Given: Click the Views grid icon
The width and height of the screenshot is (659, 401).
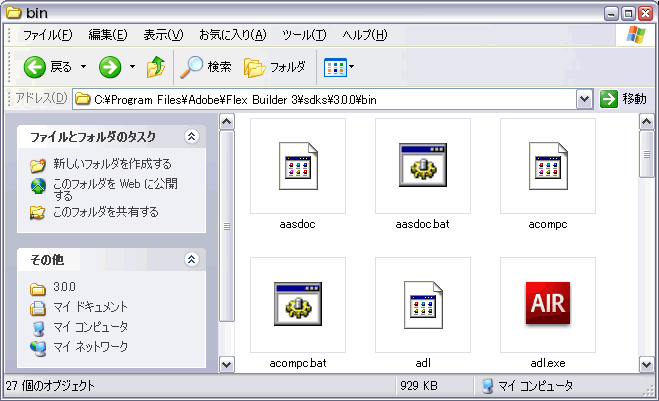Looking at the screenshot, I should click(335, 67).
